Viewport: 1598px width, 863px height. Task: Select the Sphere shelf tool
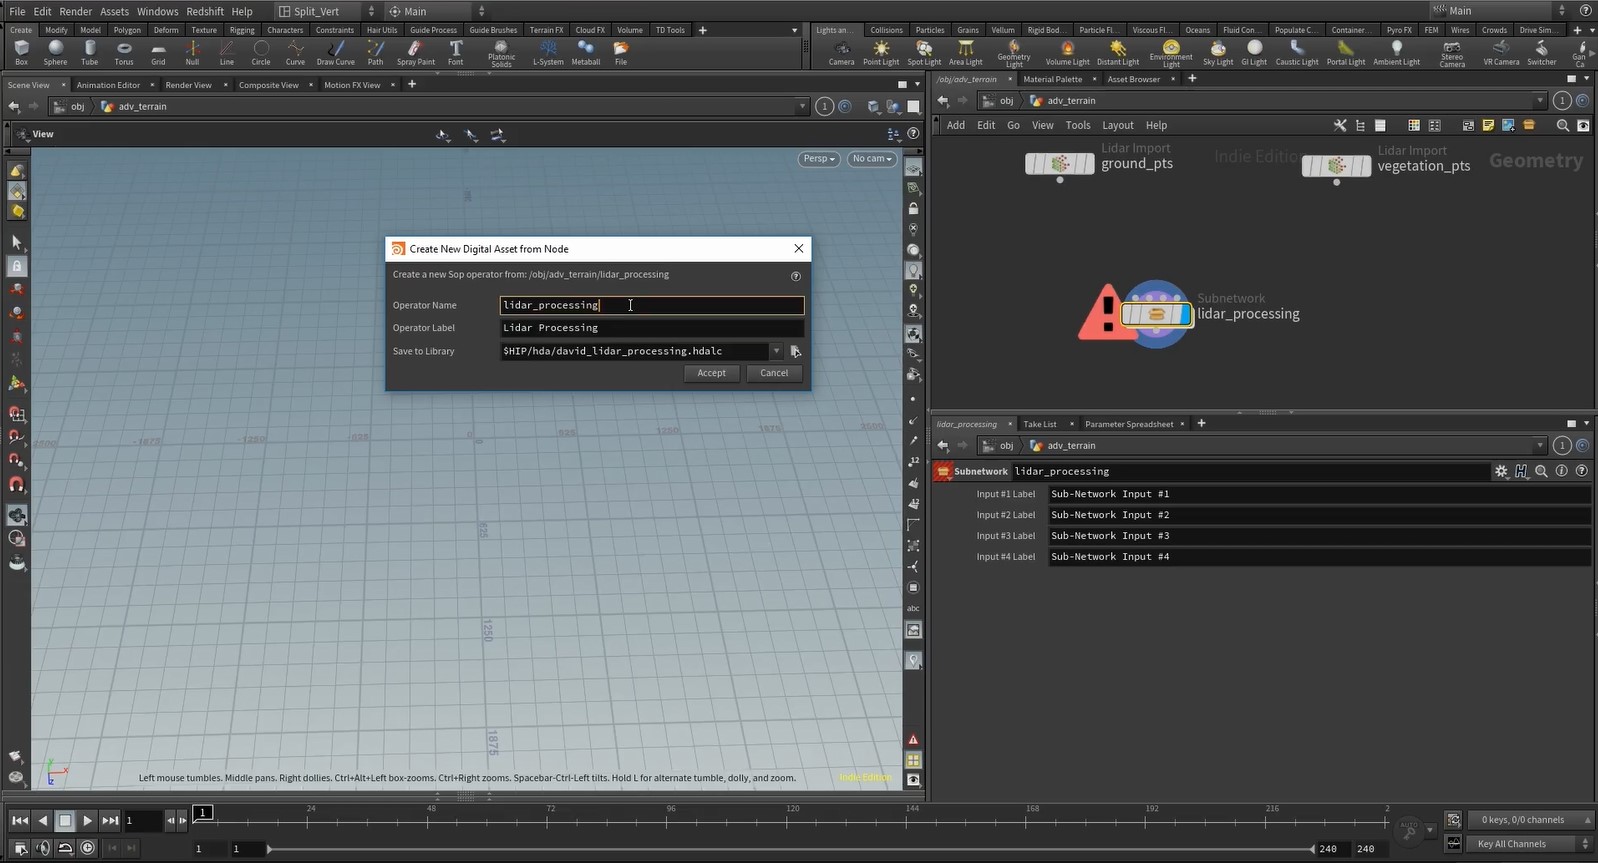55,51
